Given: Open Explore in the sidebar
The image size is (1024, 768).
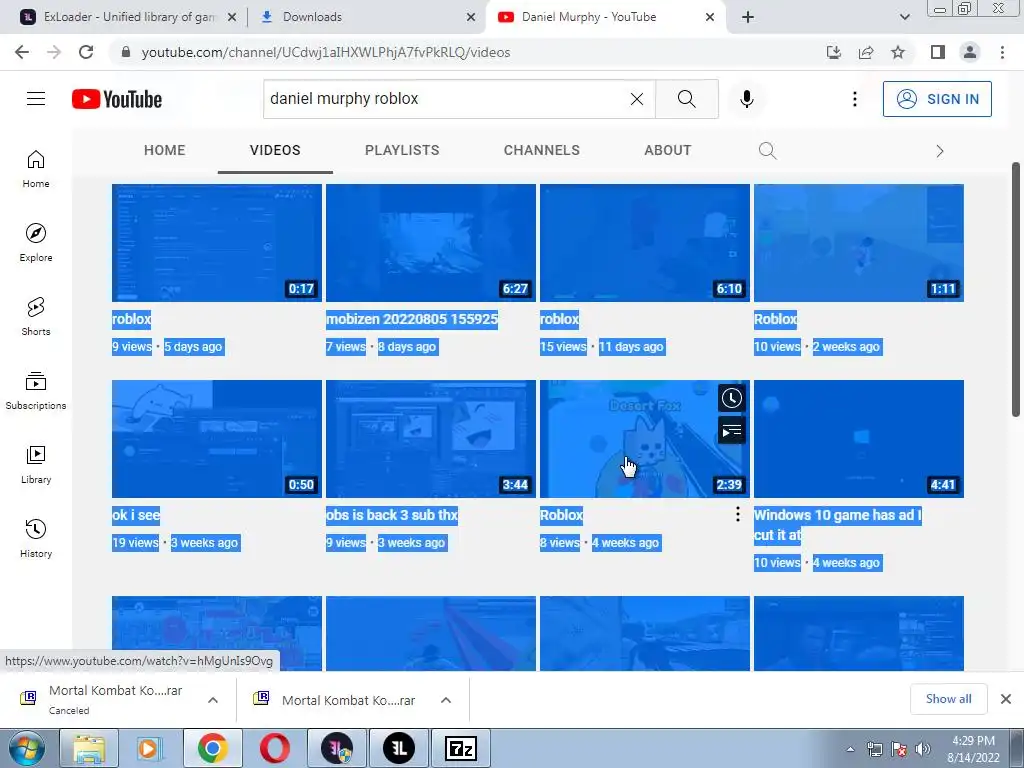Looking at the screenshot, I should [x=36, y=242].
